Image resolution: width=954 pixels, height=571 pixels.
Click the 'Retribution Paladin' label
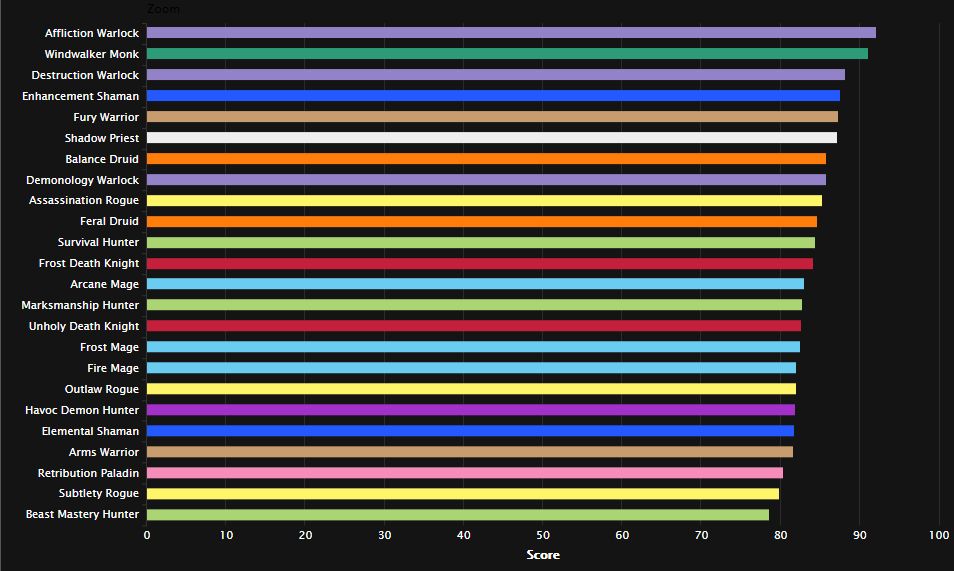(x=88, y=473)
